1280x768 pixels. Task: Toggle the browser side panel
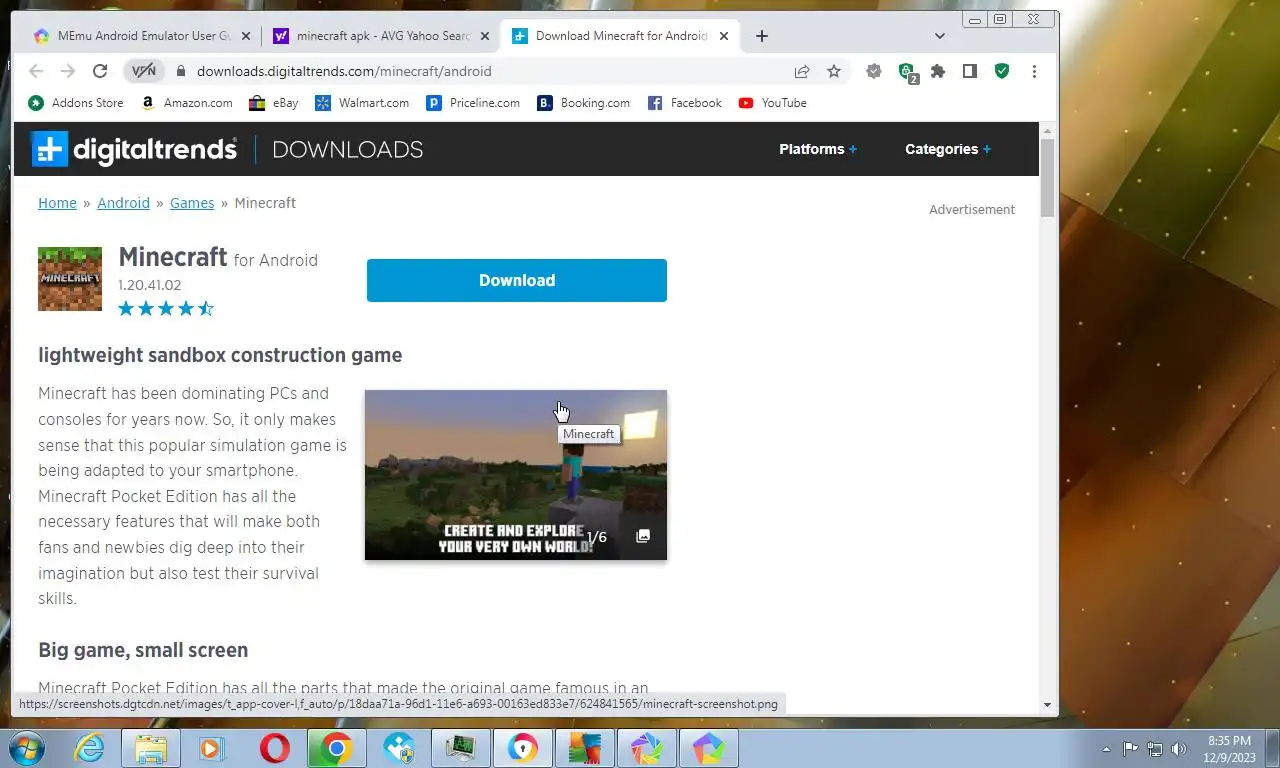click(970, 71)
